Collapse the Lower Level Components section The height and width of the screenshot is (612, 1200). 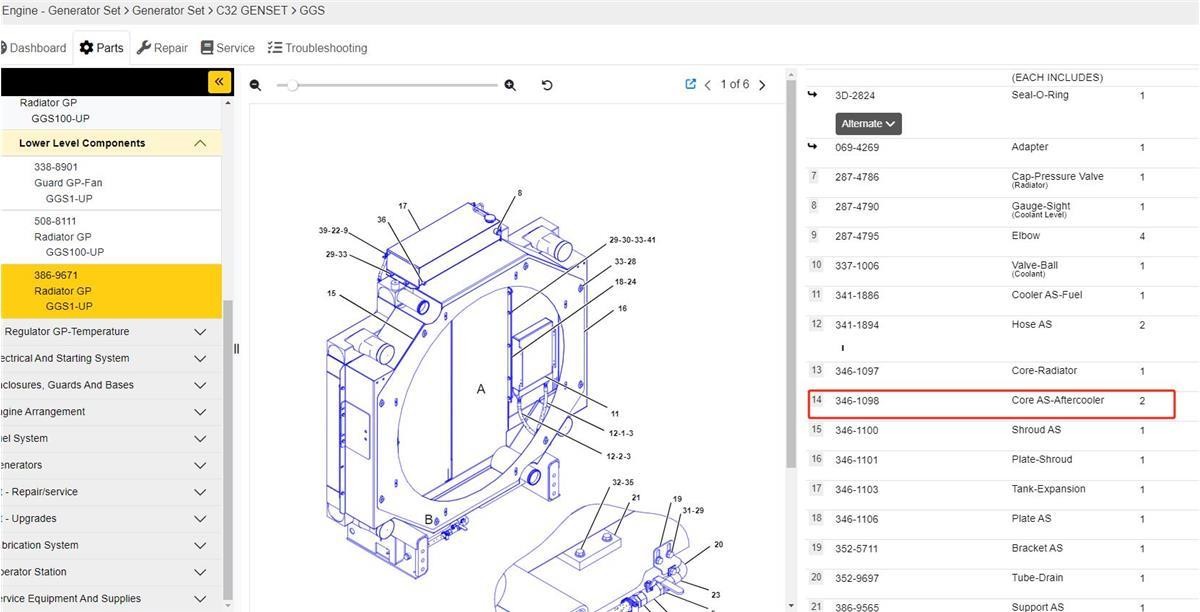coord(200,143)
